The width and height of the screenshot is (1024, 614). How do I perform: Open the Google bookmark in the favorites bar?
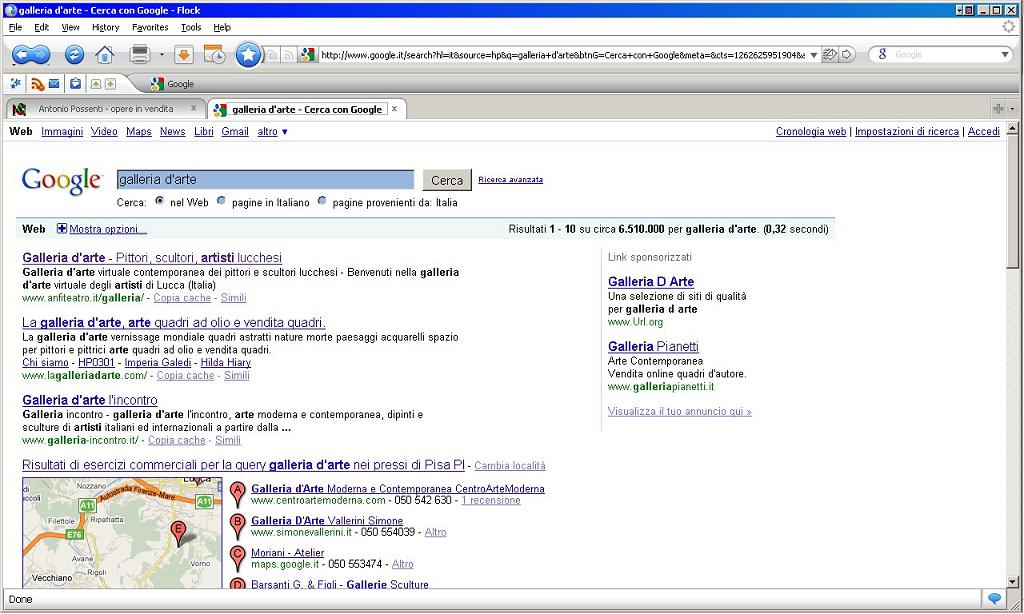[172, 84]
